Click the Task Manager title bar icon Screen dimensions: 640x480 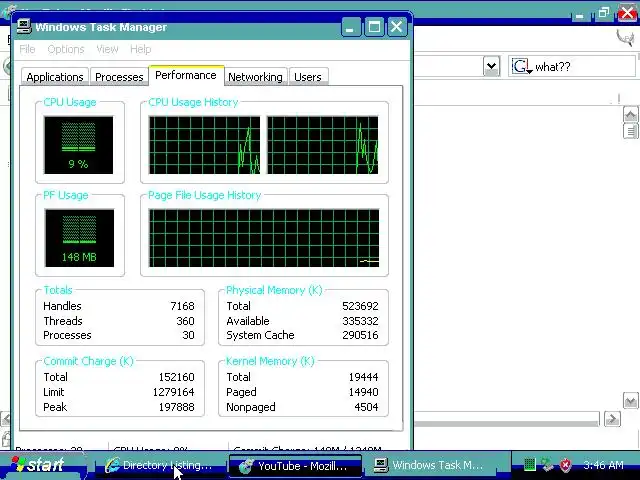24,27
